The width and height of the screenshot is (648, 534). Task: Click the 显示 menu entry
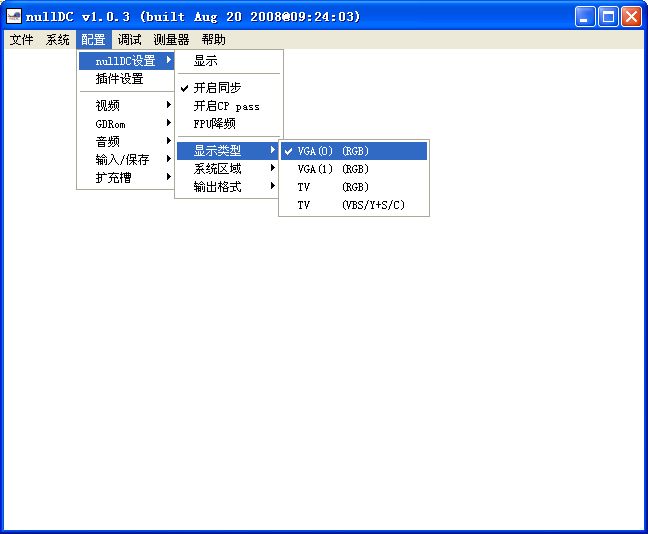[229, 61]
